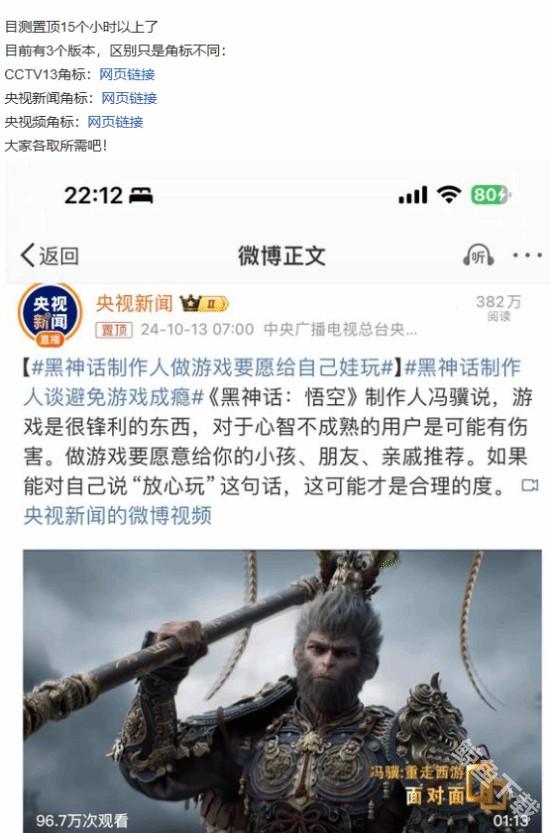This screenshot has height=833, width=550.
Task: Play the Wukong video thumbnail
Action: [x=282, y=691]
